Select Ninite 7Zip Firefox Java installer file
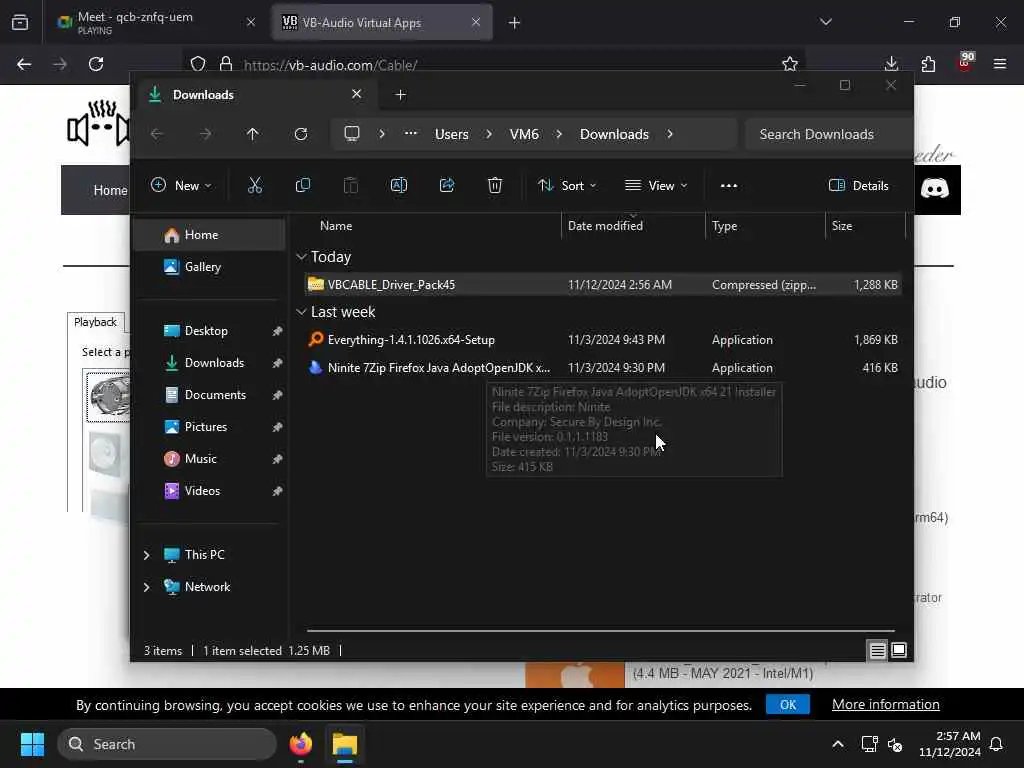Screen dimensions: 1024x768 pyautogui.click(x=603, y=368)
